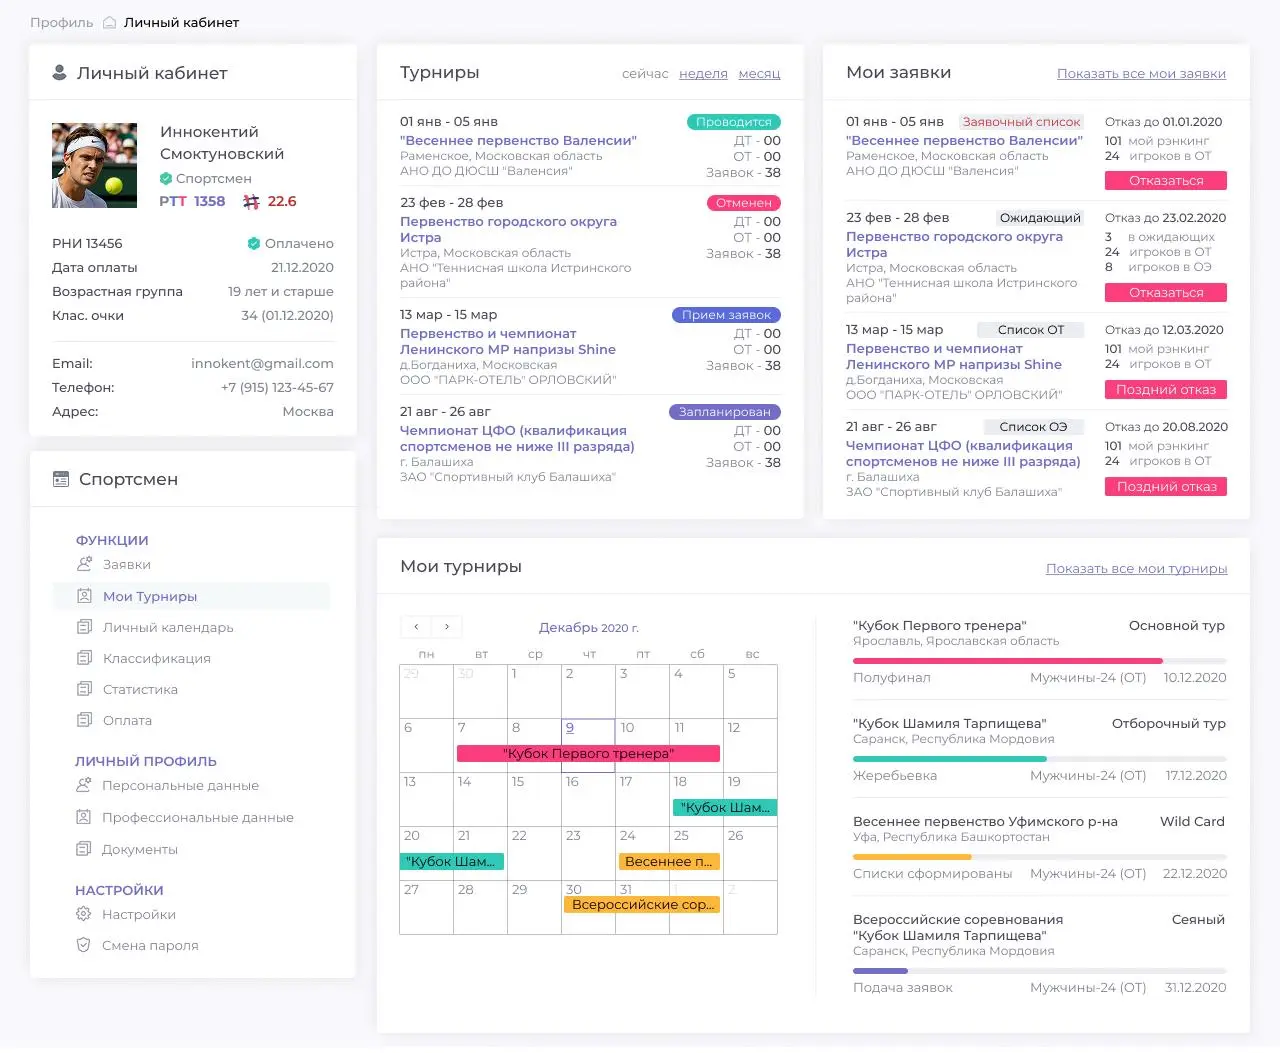Click Отказаться for Первенство городского округа Истра

[1166, 293]
